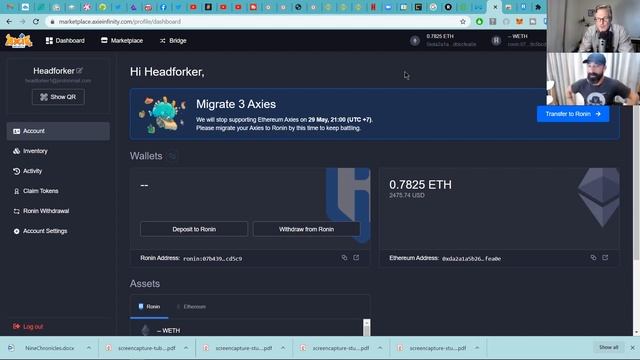Click Deposit to Ronin button
The image size is (640, 360).
click(x=194, y=229)
